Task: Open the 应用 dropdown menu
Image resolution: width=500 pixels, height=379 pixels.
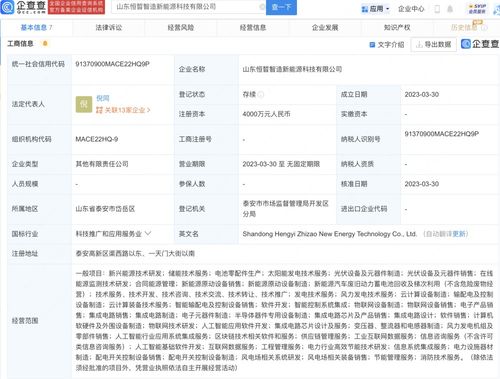Action: pyautogui.click(x=376, y=9)
